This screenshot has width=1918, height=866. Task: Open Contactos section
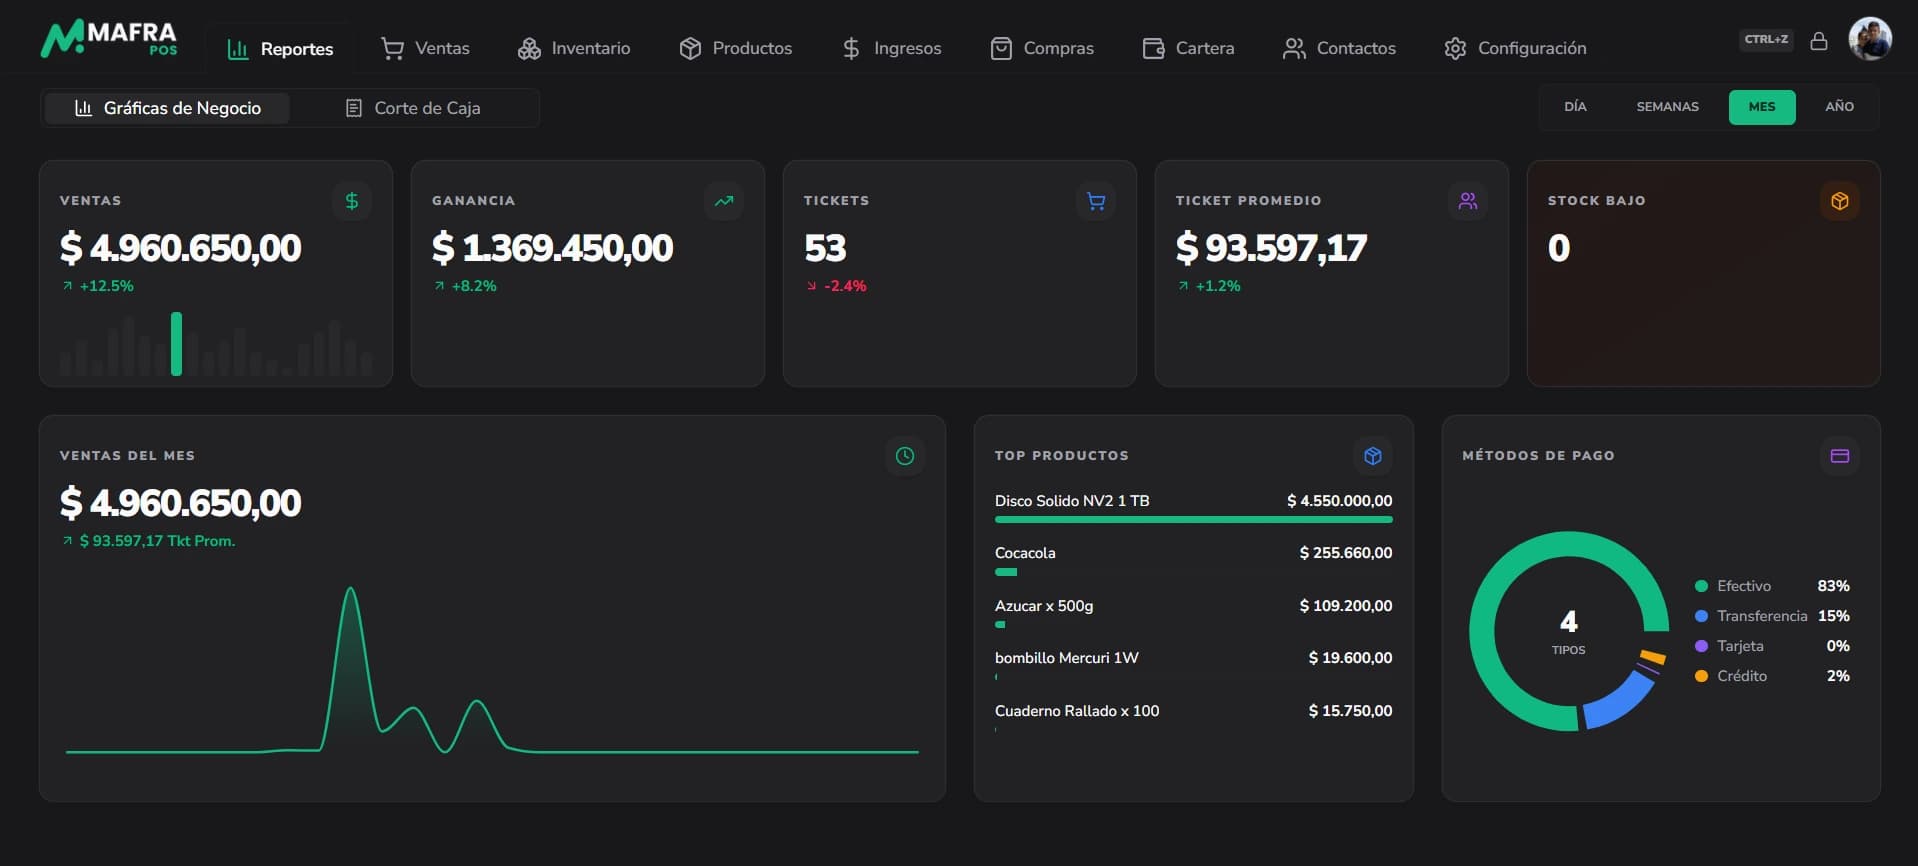click(1339, 48)
